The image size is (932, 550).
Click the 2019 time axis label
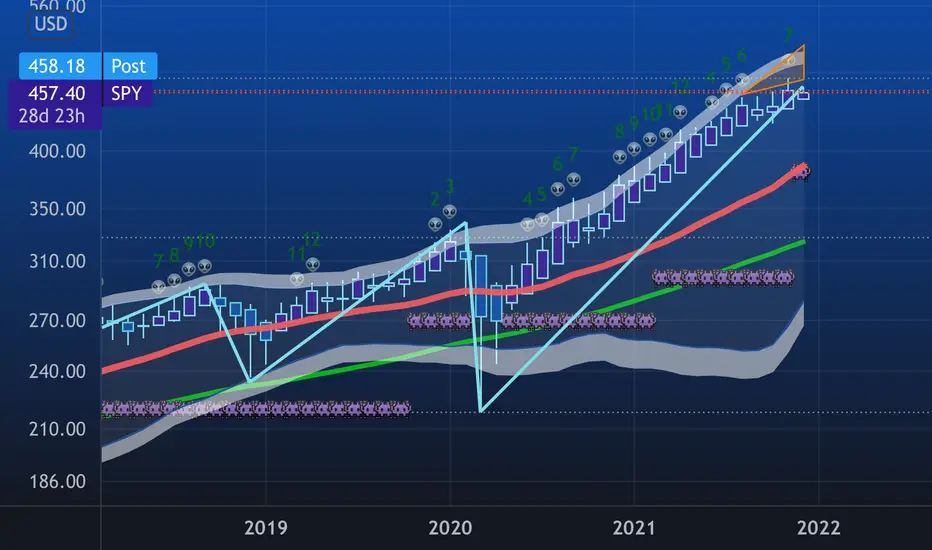pyautogui.click(x=266, y=527)
